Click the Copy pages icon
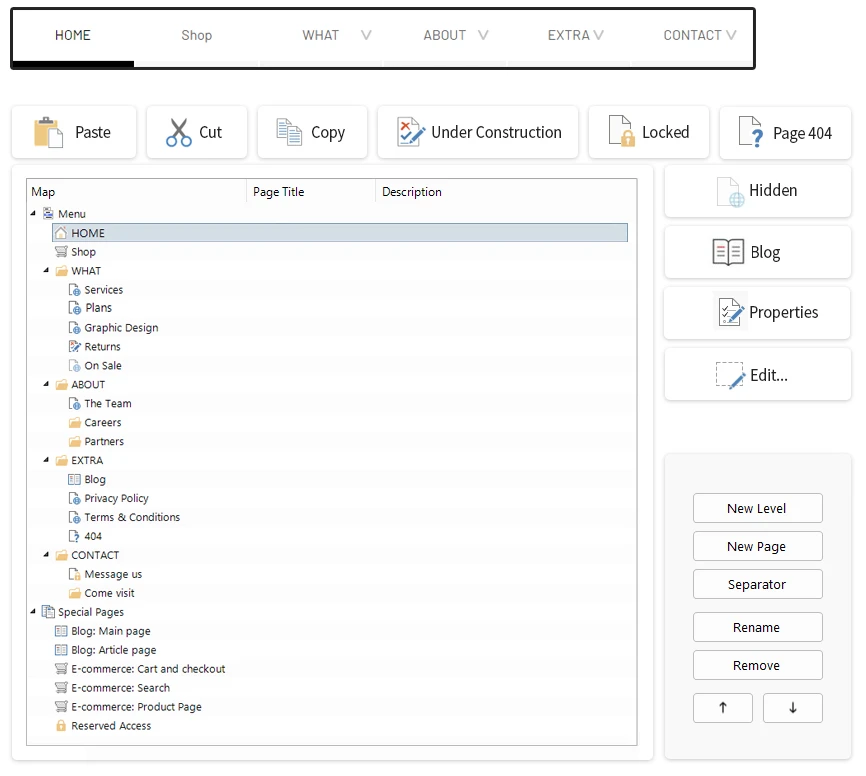Screen dimensions: 866x776 (289, 132)
